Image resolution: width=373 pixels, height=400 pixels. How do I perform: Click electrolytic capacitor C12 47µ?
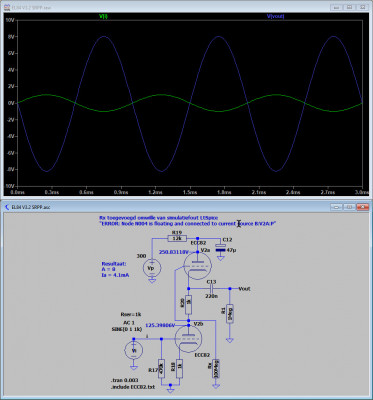point(220,248)
